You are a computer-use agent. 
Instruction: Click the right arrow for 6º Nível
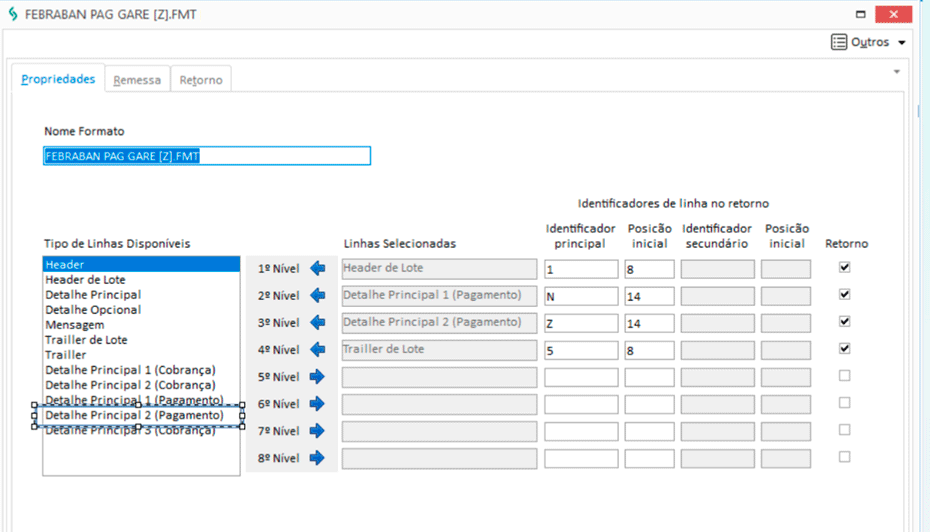tap(318, 404)
